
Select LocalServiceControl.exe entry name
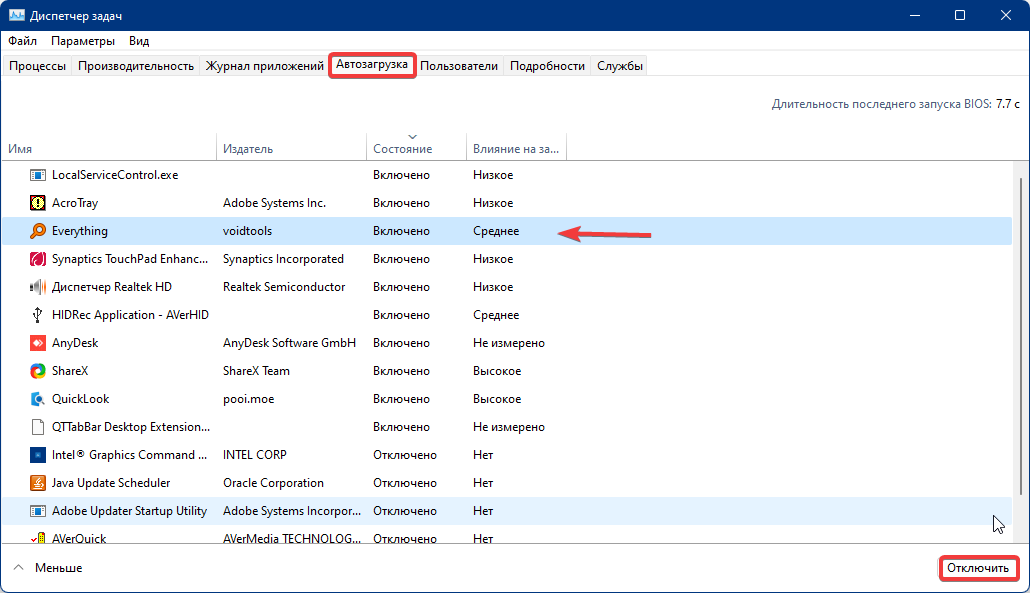115,175
